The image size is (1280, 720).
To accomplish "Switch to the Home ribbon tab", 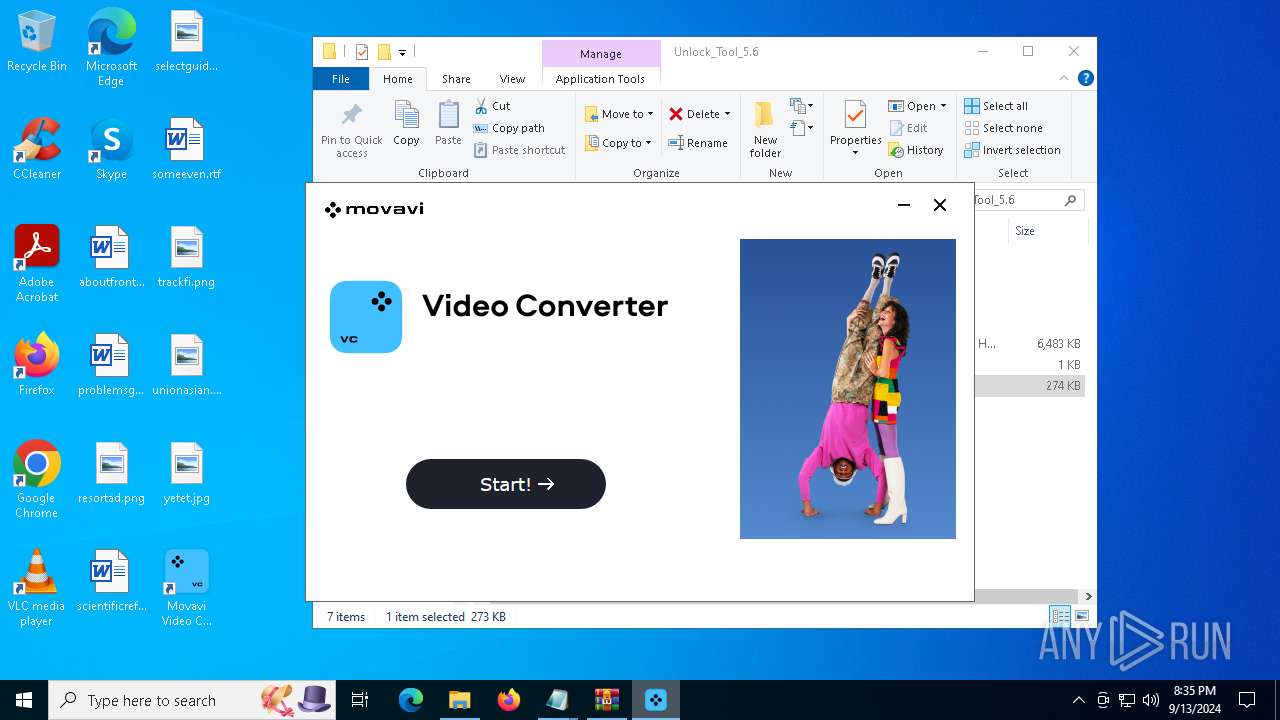I will [397, 79].
